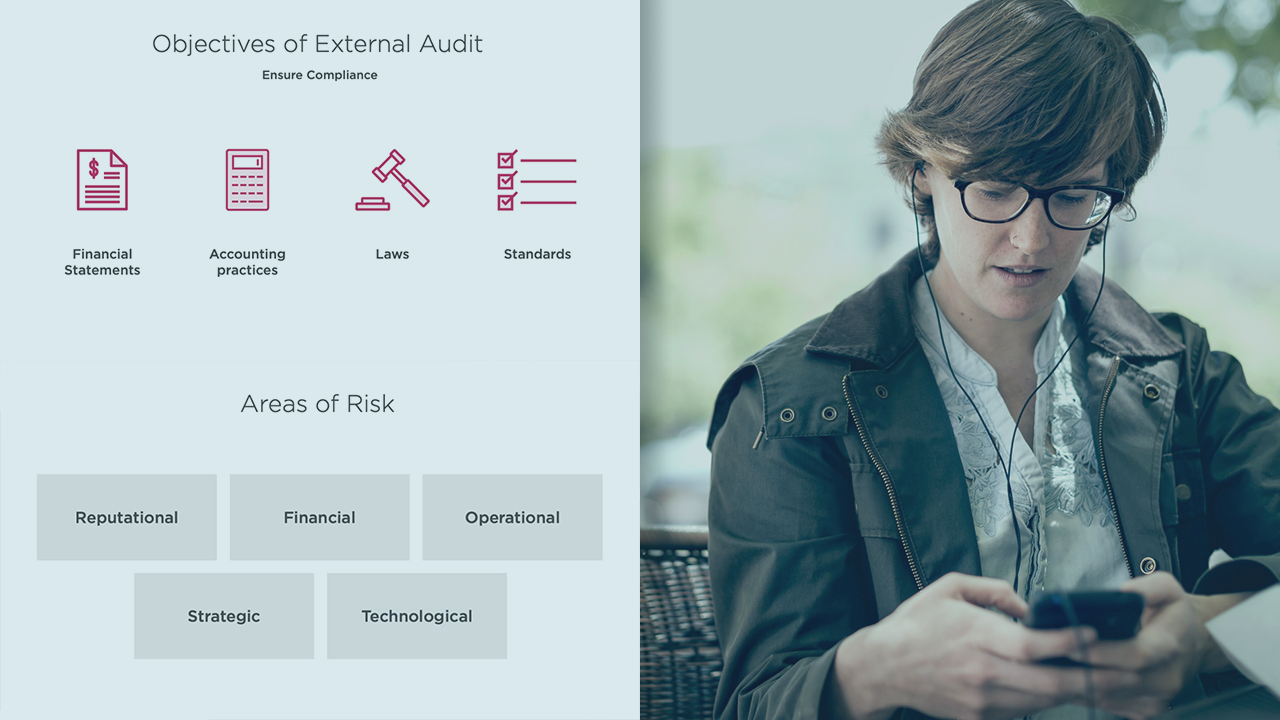Image resolution: width=1280 pixels, height=720 pixels.
Task: Select the Standards checklist icon
Action: pyautogui.click(x=537, y=181)
